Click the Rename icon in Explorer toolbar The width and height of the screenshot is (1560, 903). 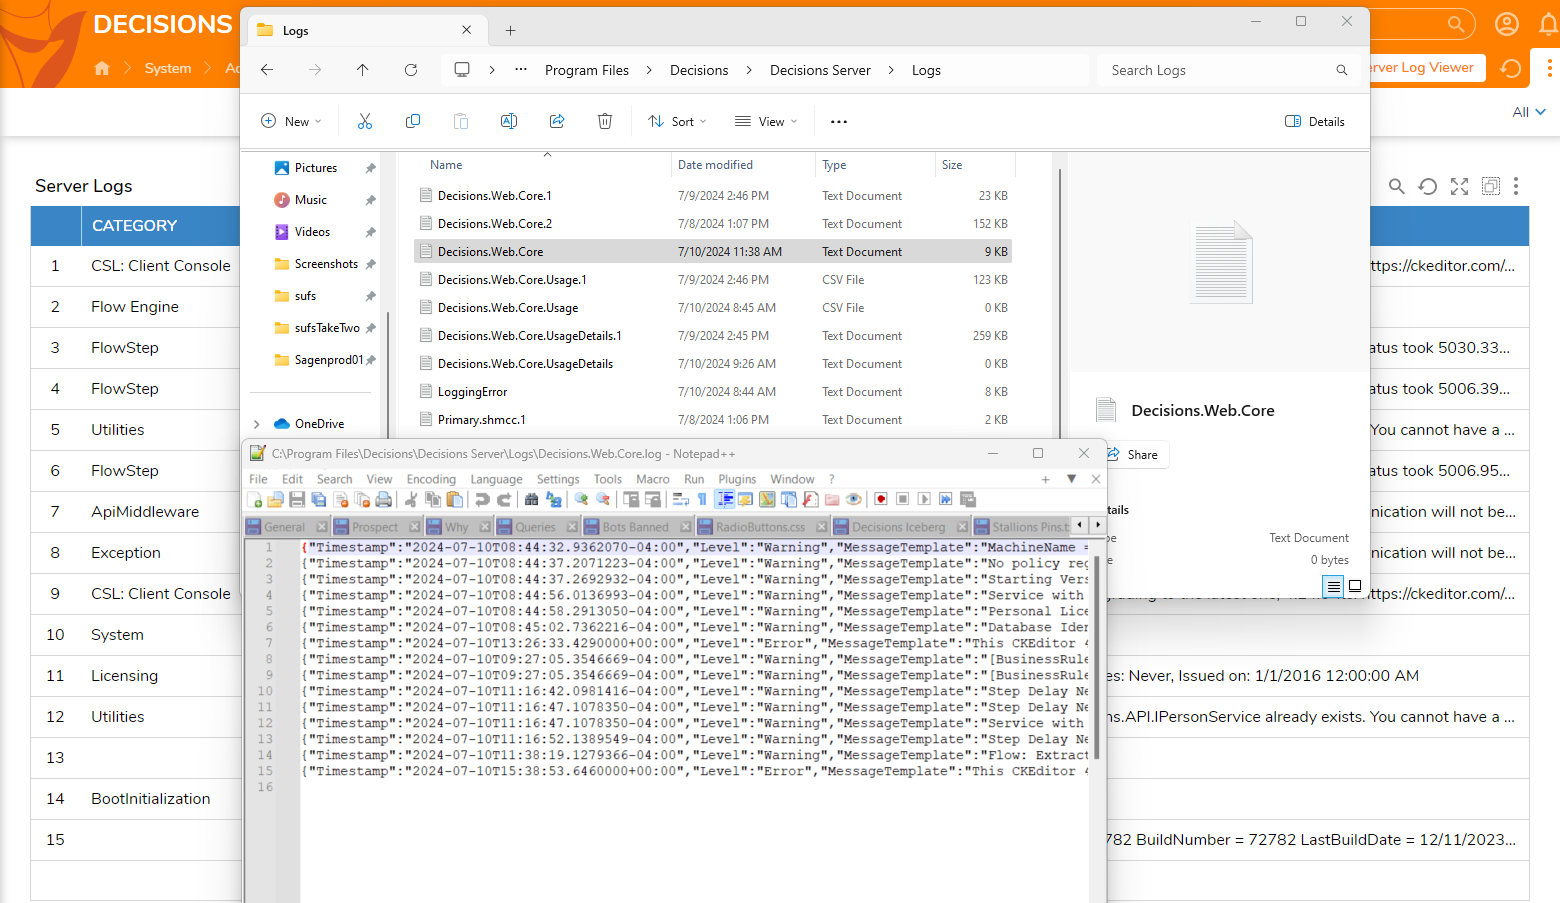[x=509, y=121]
